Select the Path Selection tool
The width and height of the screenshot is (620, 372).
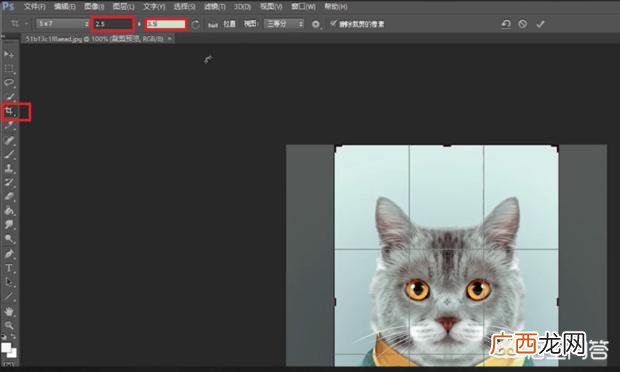pos(9,282)
